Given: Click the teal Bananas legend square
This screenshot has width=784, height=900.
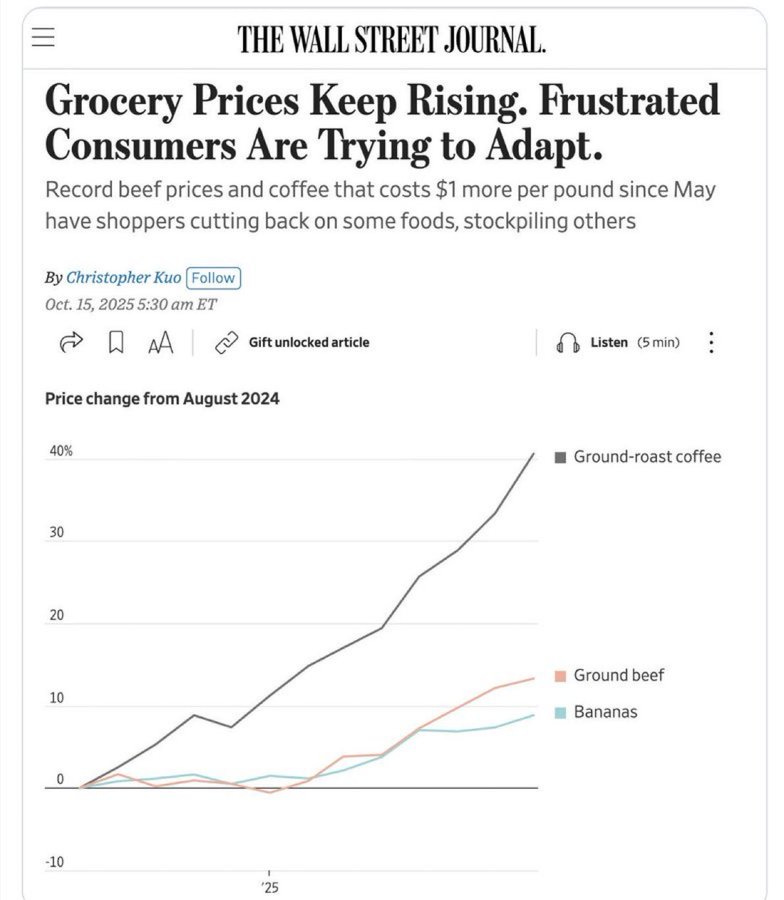Looking at the screenshot, I should tap(560, 712).
